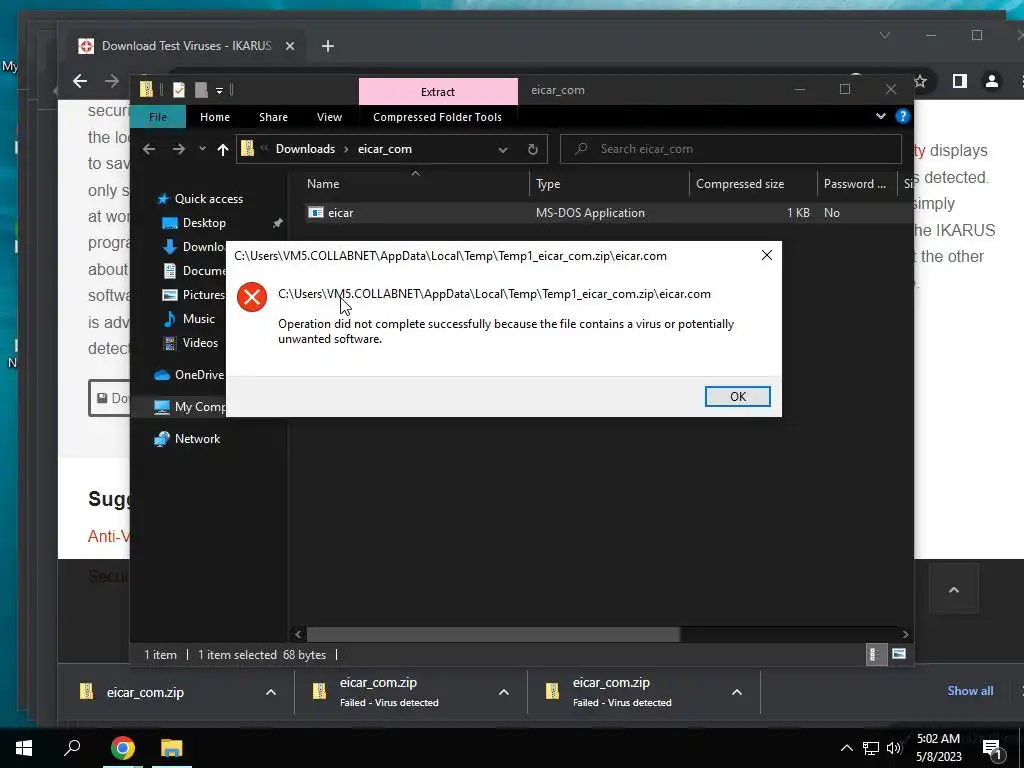Open Desktop in navigation pane
Image resolution: width=1024 pixels, height=768 pixels.
pos(204,223)
